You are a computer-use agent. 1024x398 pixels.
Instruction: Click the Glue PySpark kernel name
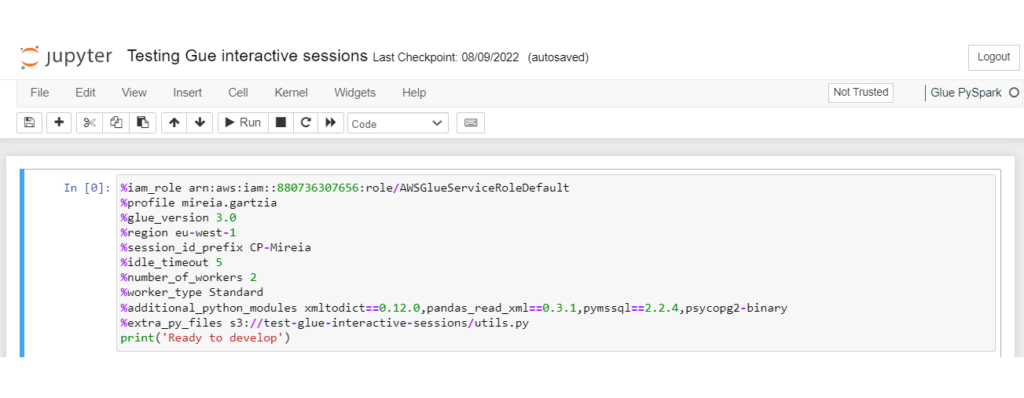coord(967,93)
